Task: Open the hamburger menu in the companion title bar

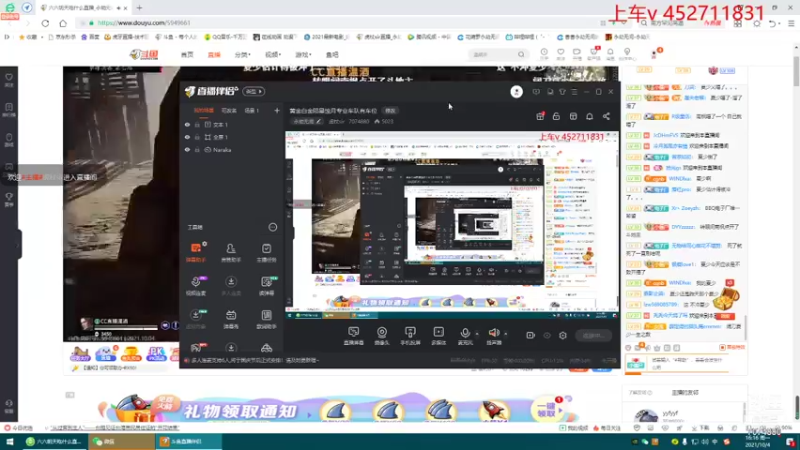Action: [x=574, y=92]
